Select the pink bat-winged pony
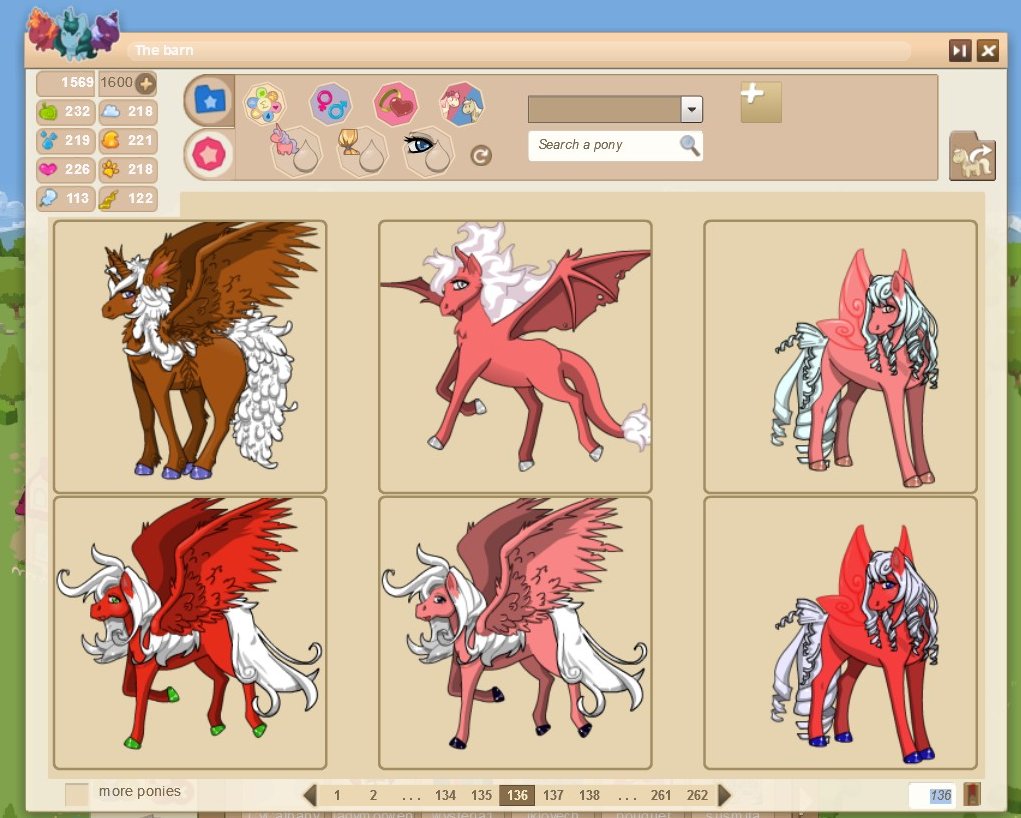 [515, 356]
